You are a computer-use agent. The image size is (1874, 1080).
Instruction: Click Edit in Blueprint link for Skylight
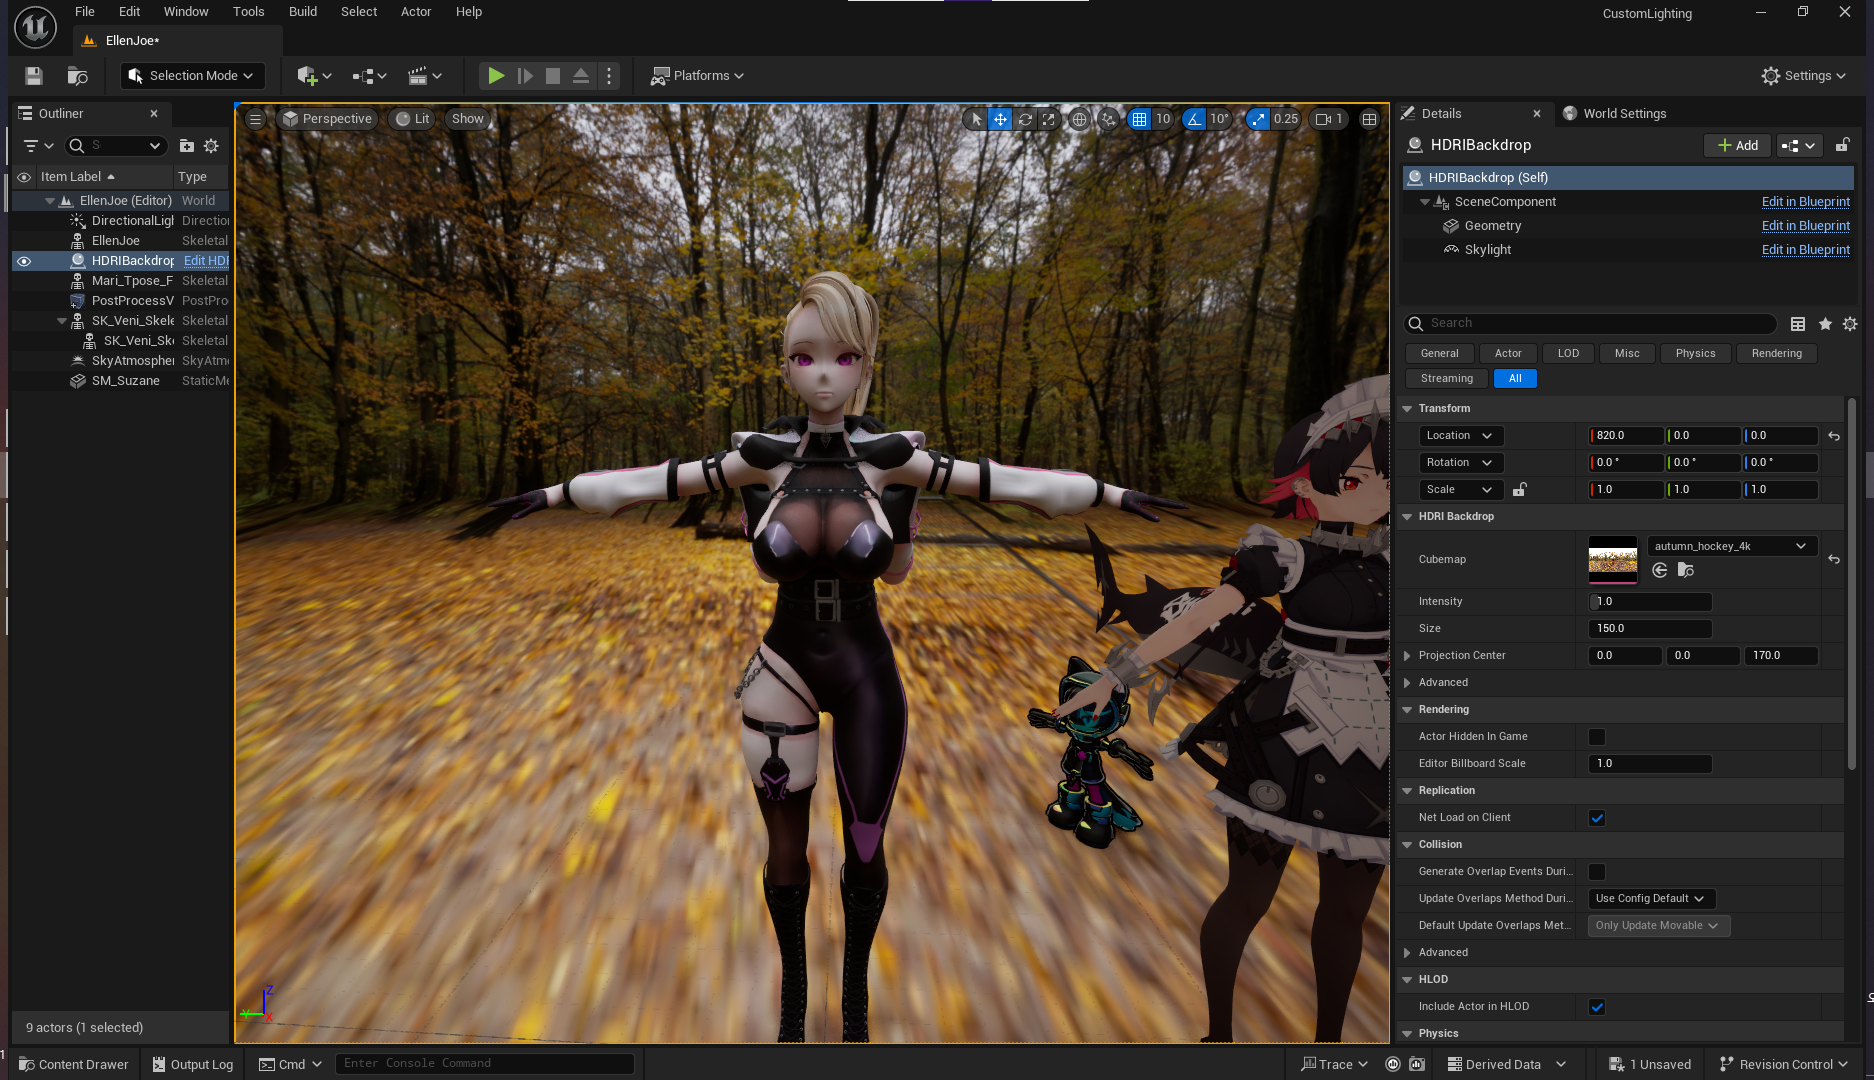point(1805,250)
